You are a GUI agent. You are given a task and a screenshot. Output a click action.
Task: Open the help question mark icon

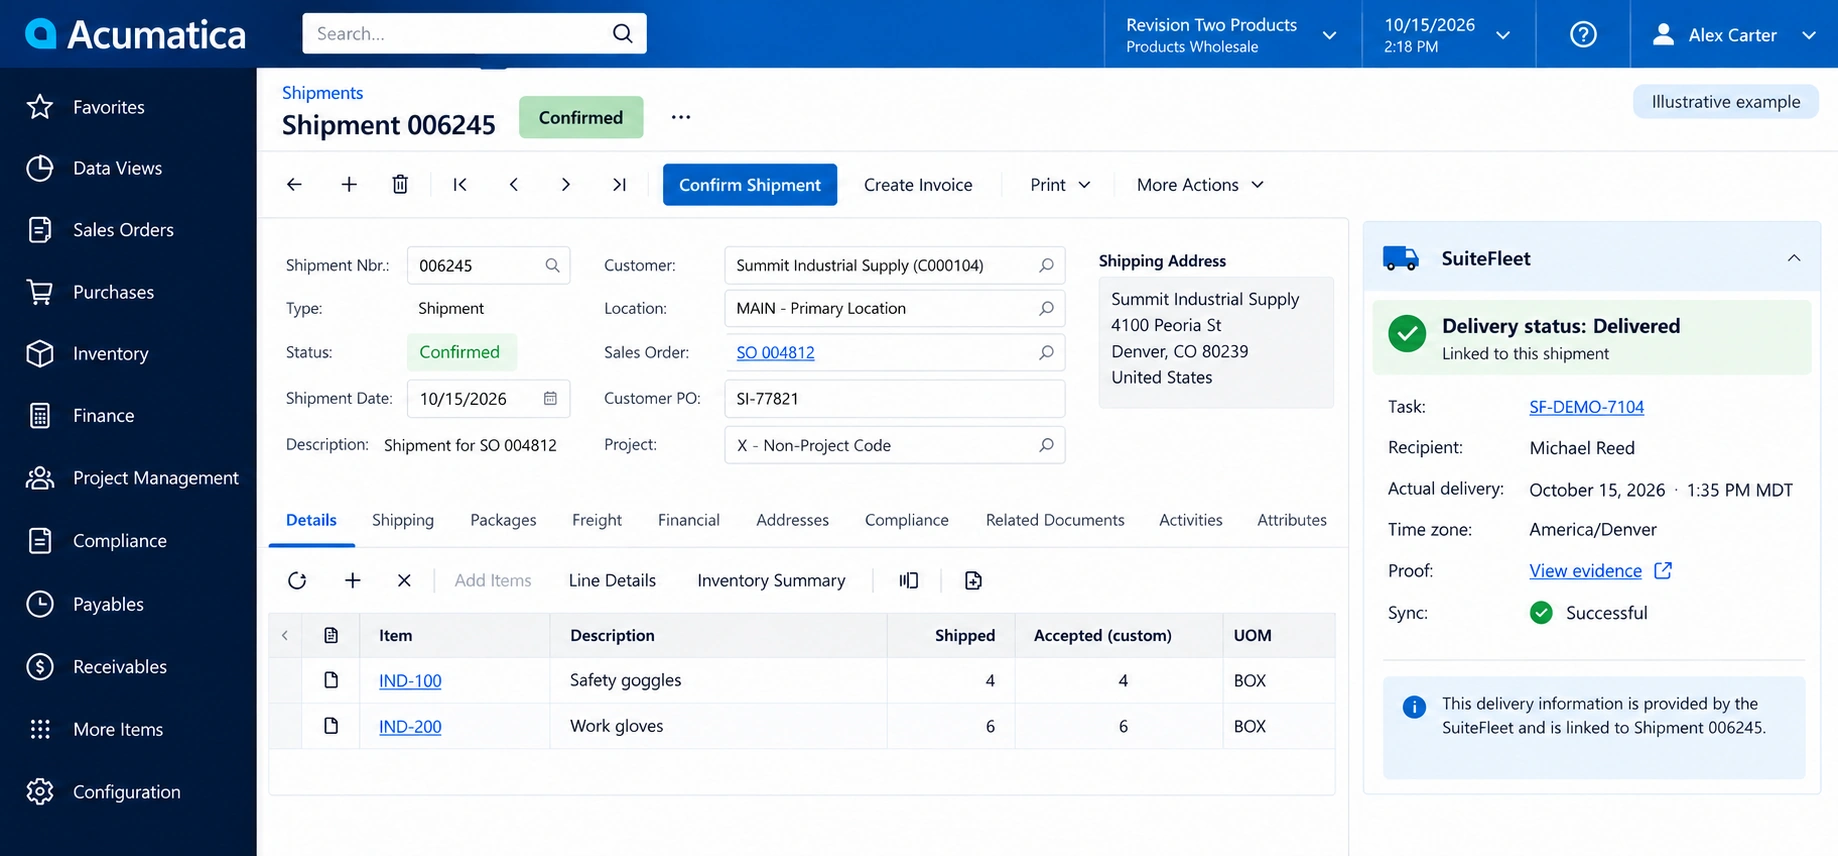pos(1583,34)
